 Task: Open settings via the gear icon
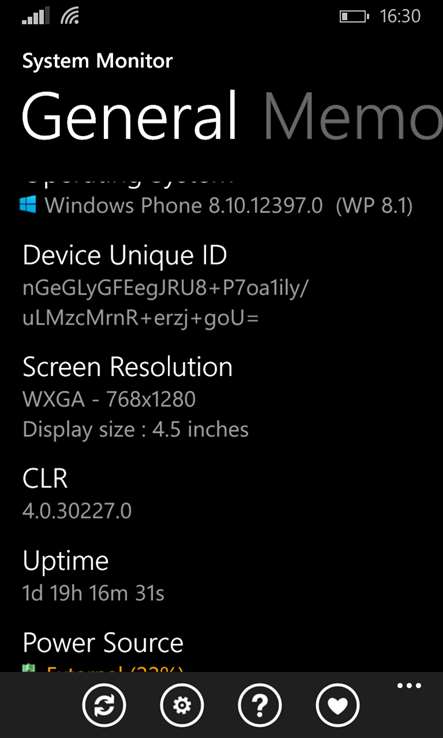click(182, 705)
